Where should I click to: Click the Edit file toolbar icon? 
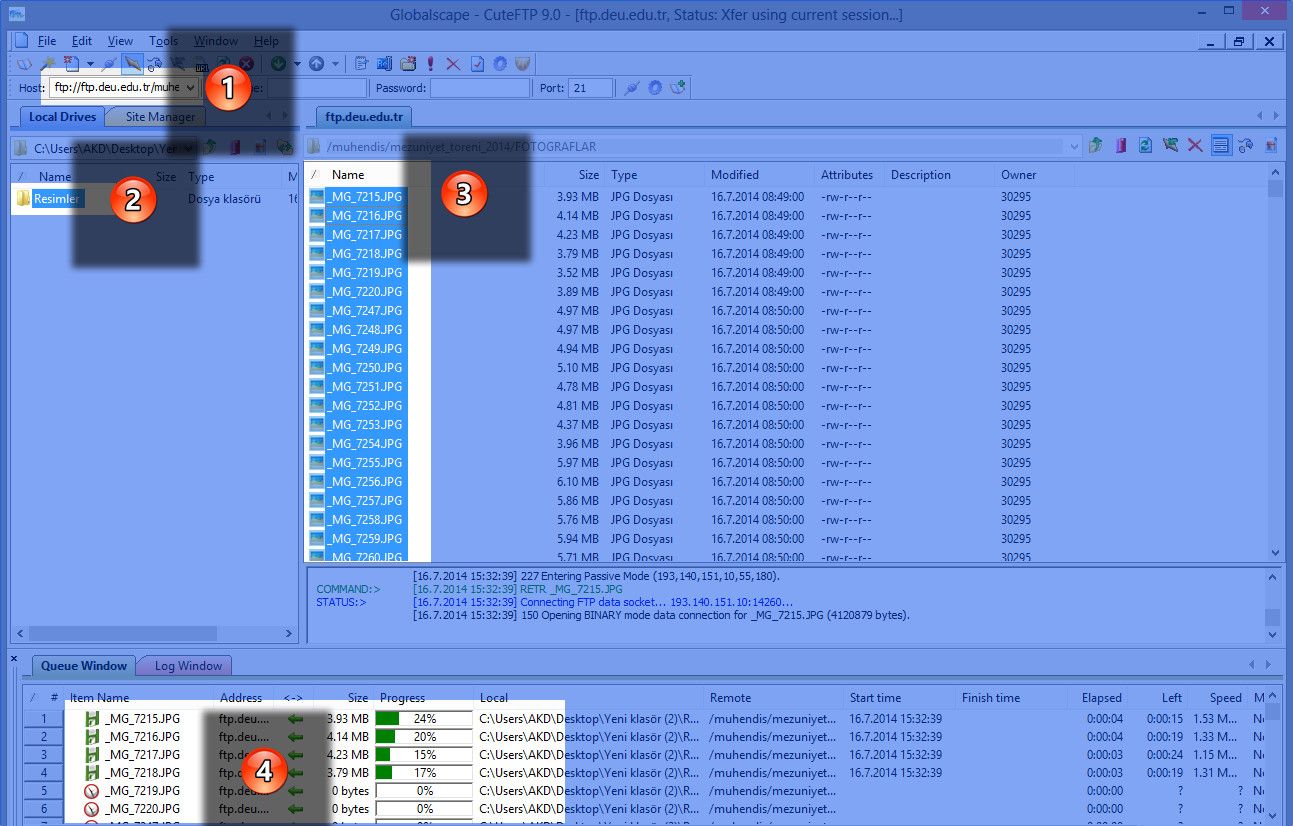point(362,64)
